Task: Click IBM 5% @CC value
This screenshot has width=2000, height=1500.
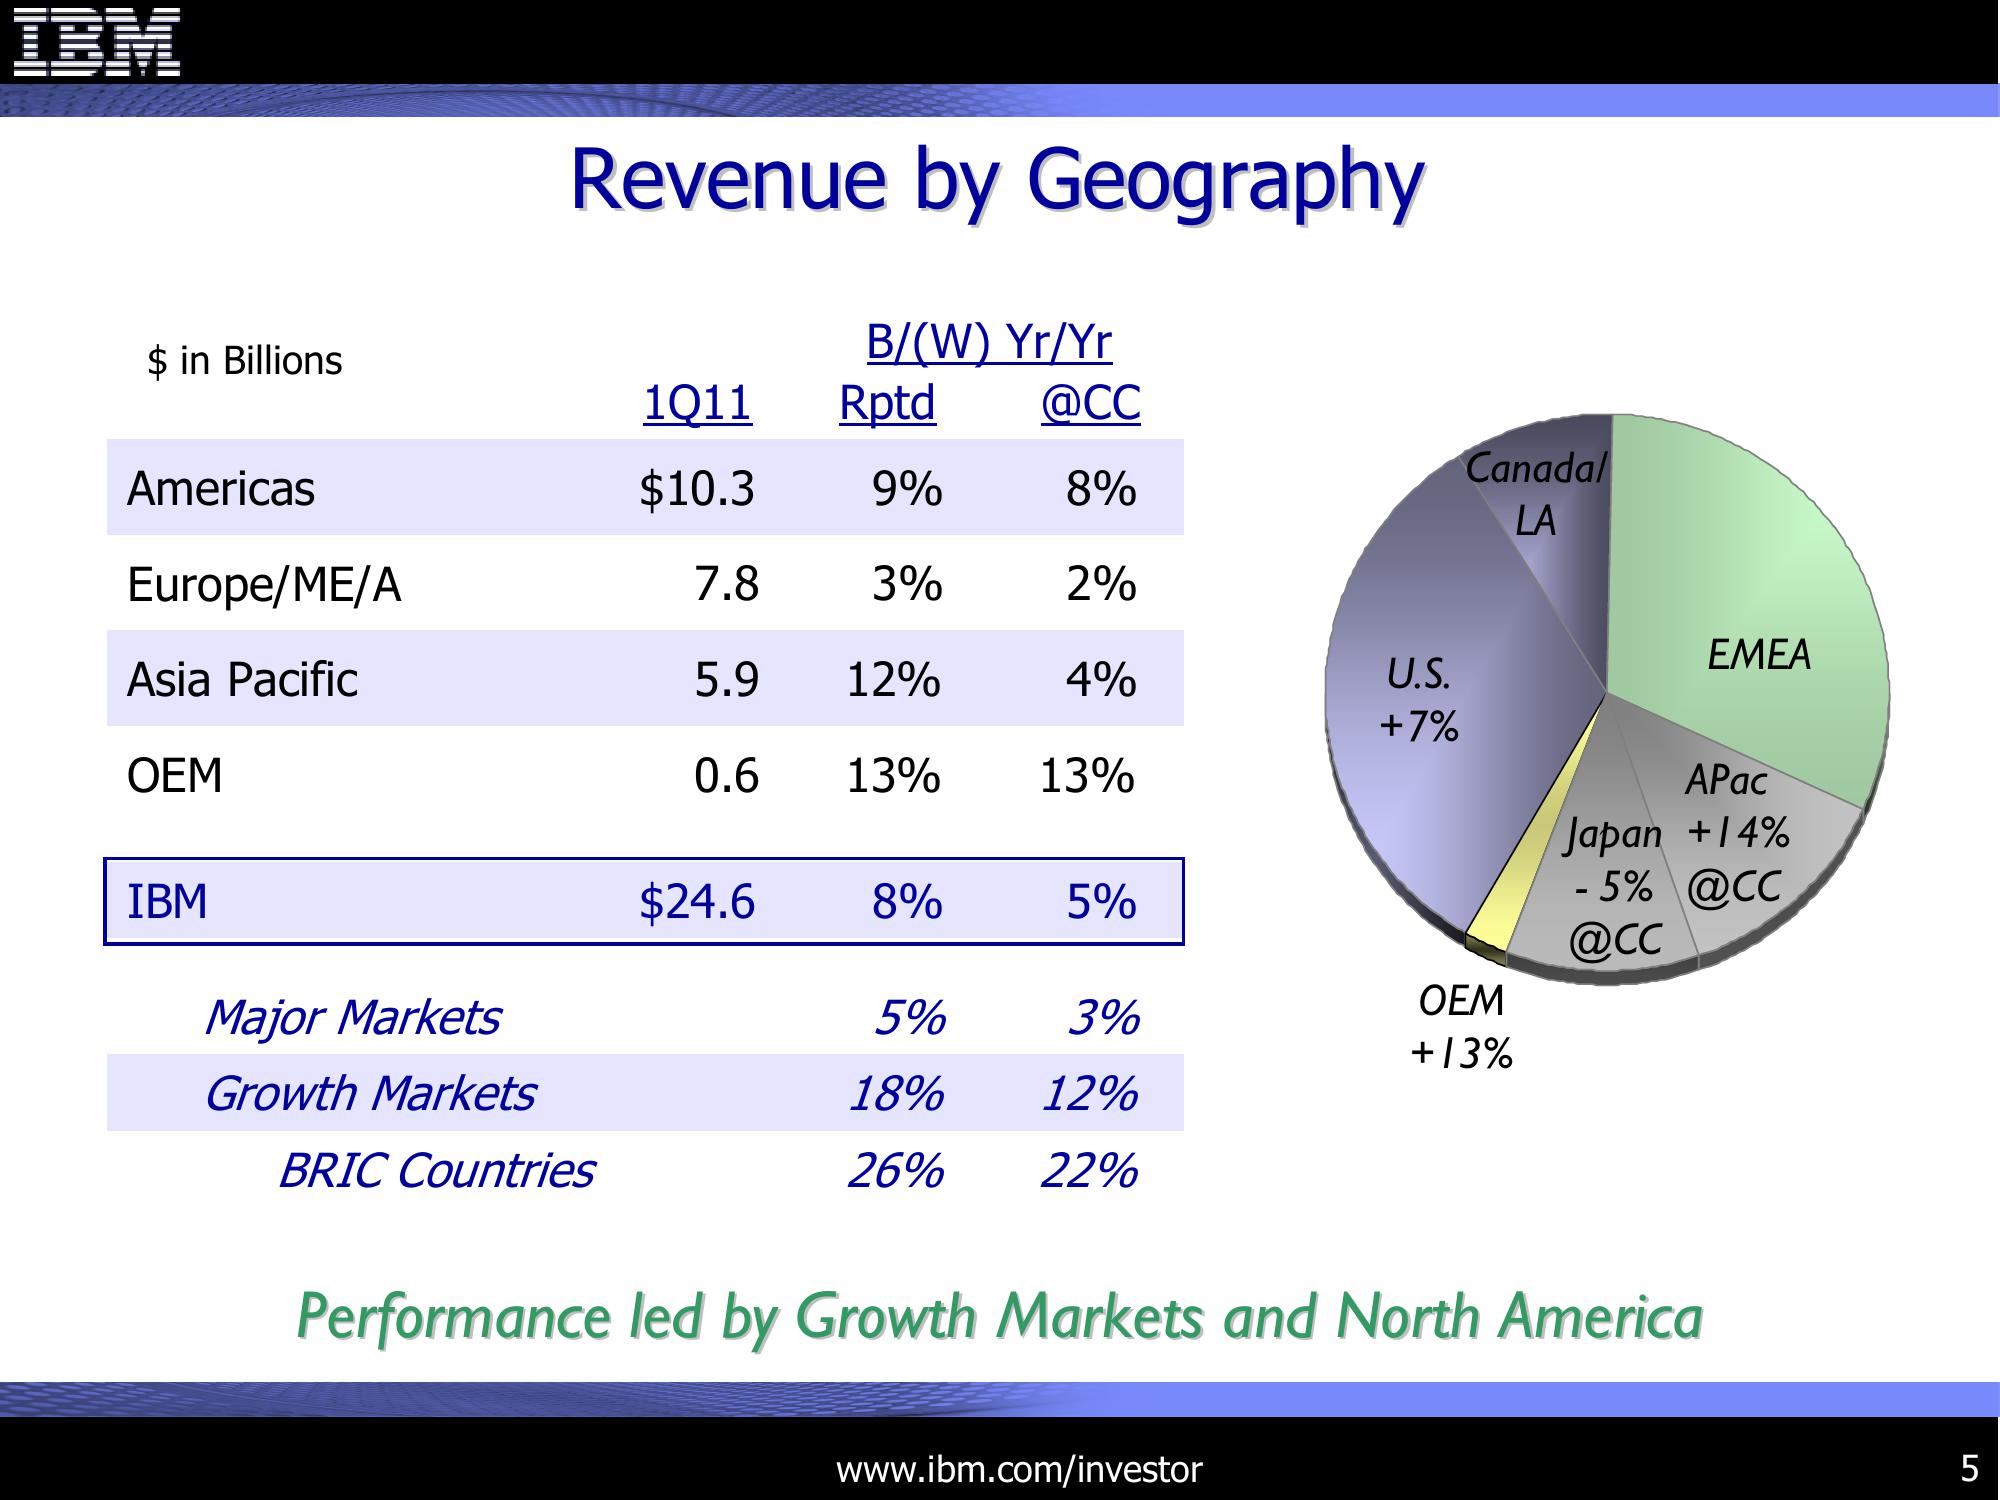Action: click(x=1101, y=902)
